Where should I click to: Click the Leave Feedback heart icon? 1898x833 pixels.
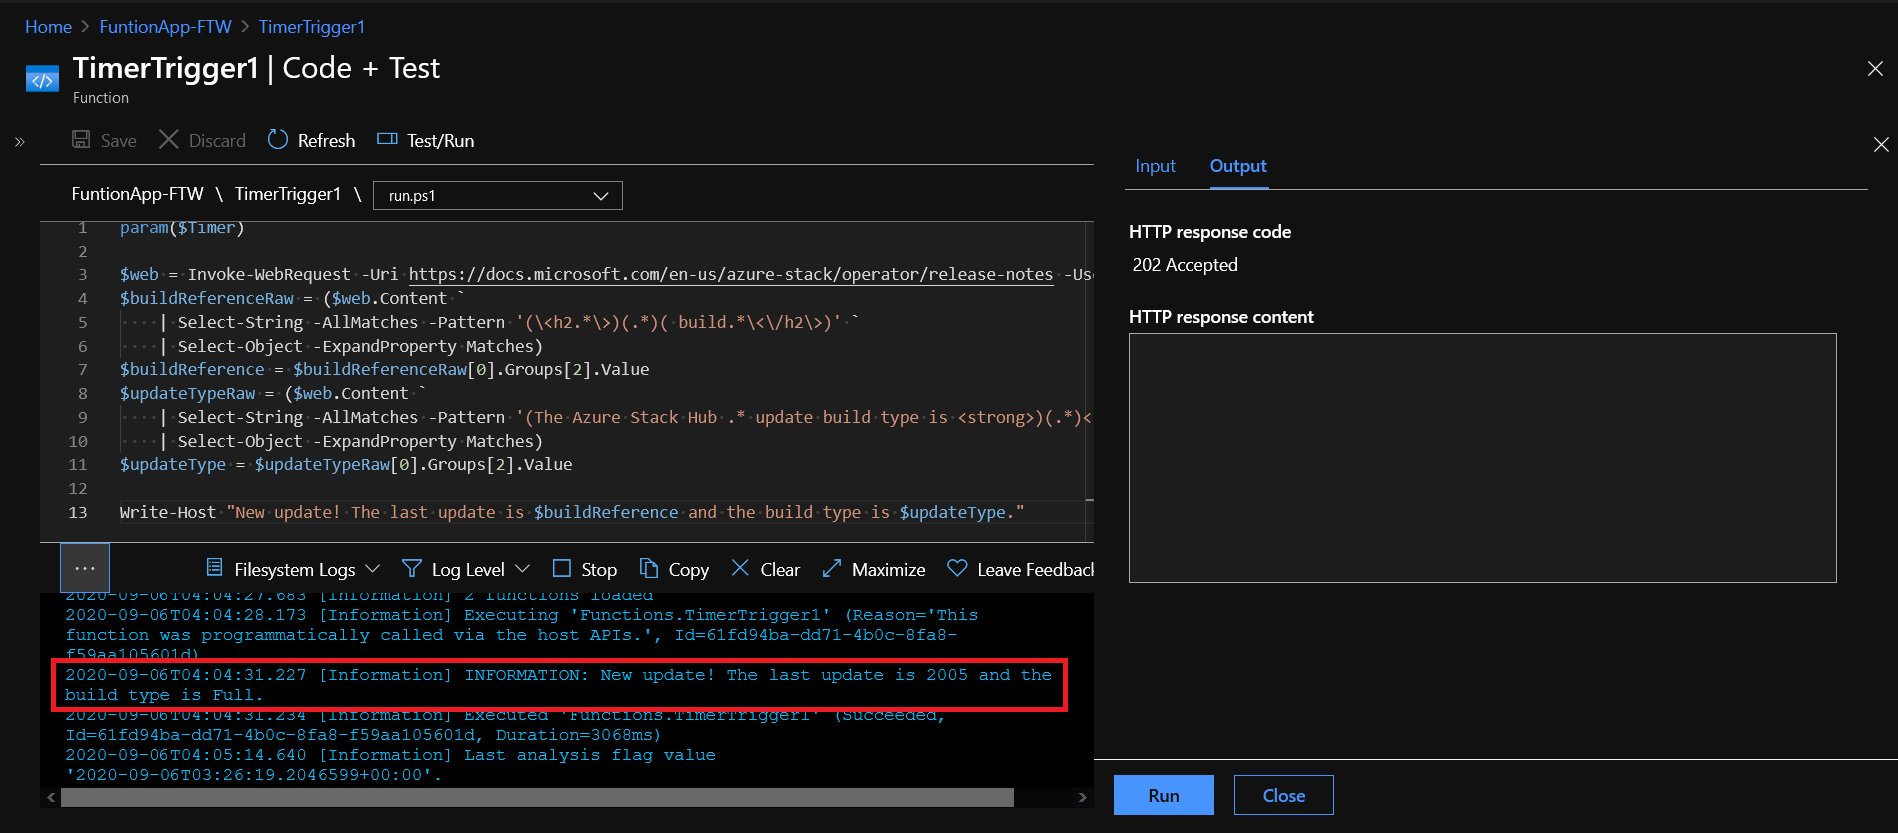pyautogui.click(x=957, y=568)
